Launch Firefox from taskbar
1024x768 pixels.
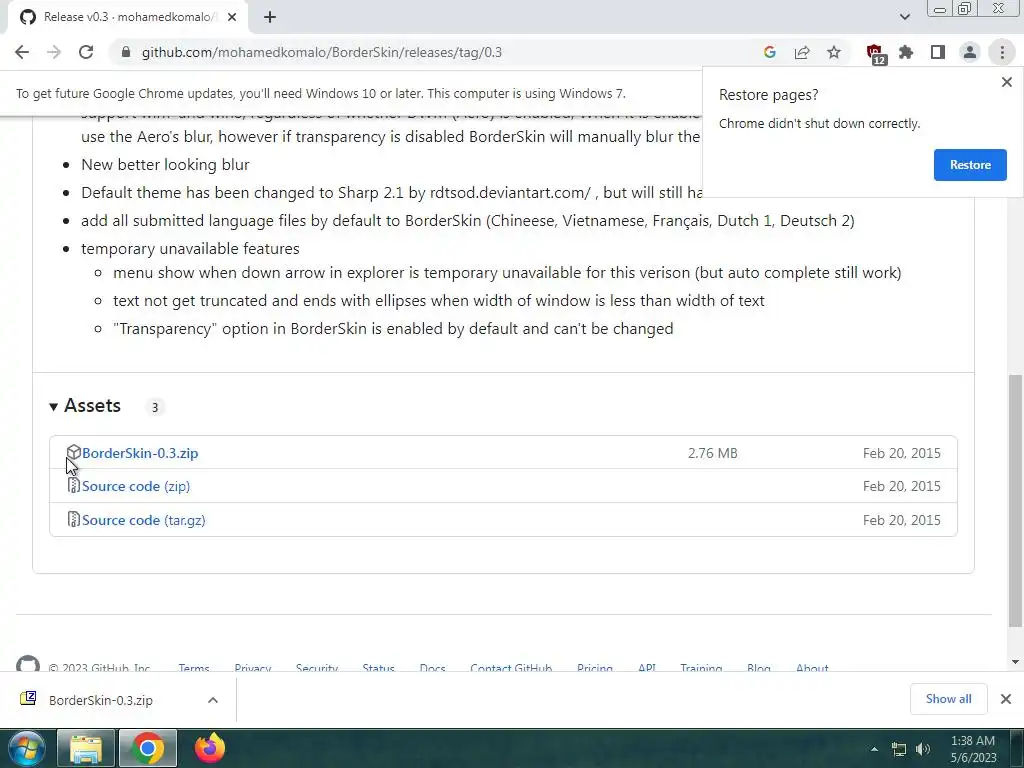210,748
